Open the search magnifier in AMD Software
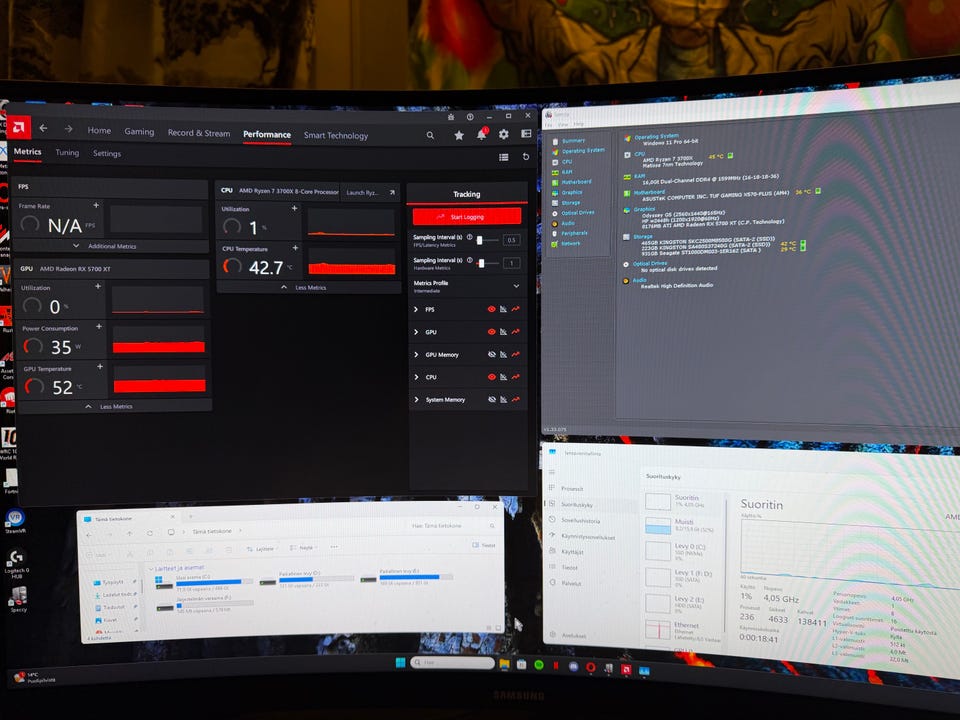960x720 pixels. (x=430, y=135)
